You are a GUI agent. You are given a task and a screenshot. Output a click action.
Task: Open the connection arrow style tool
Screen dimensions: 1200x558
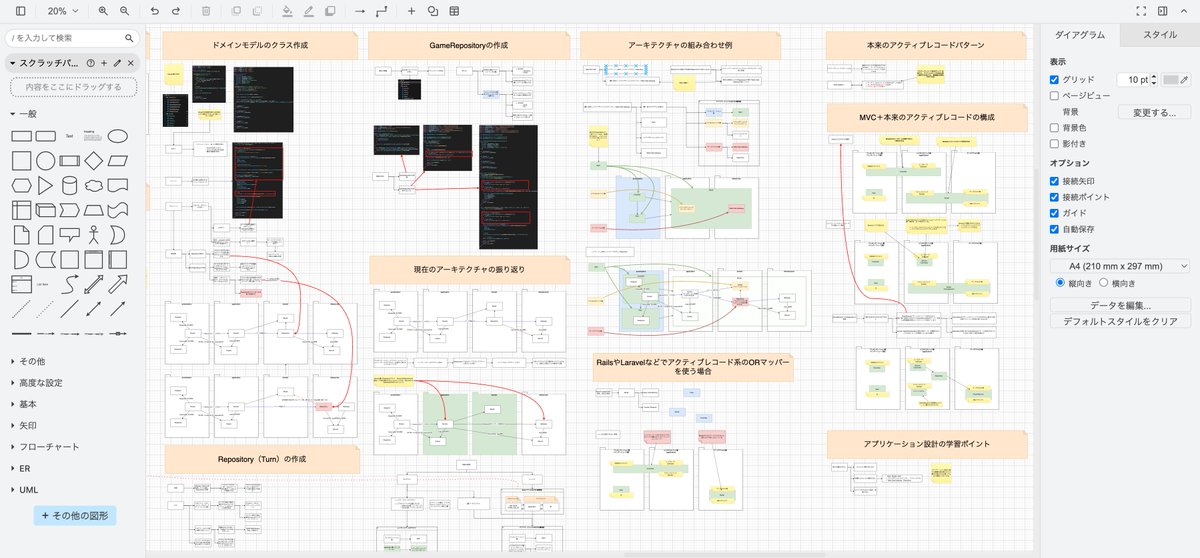tap(360, 11)
